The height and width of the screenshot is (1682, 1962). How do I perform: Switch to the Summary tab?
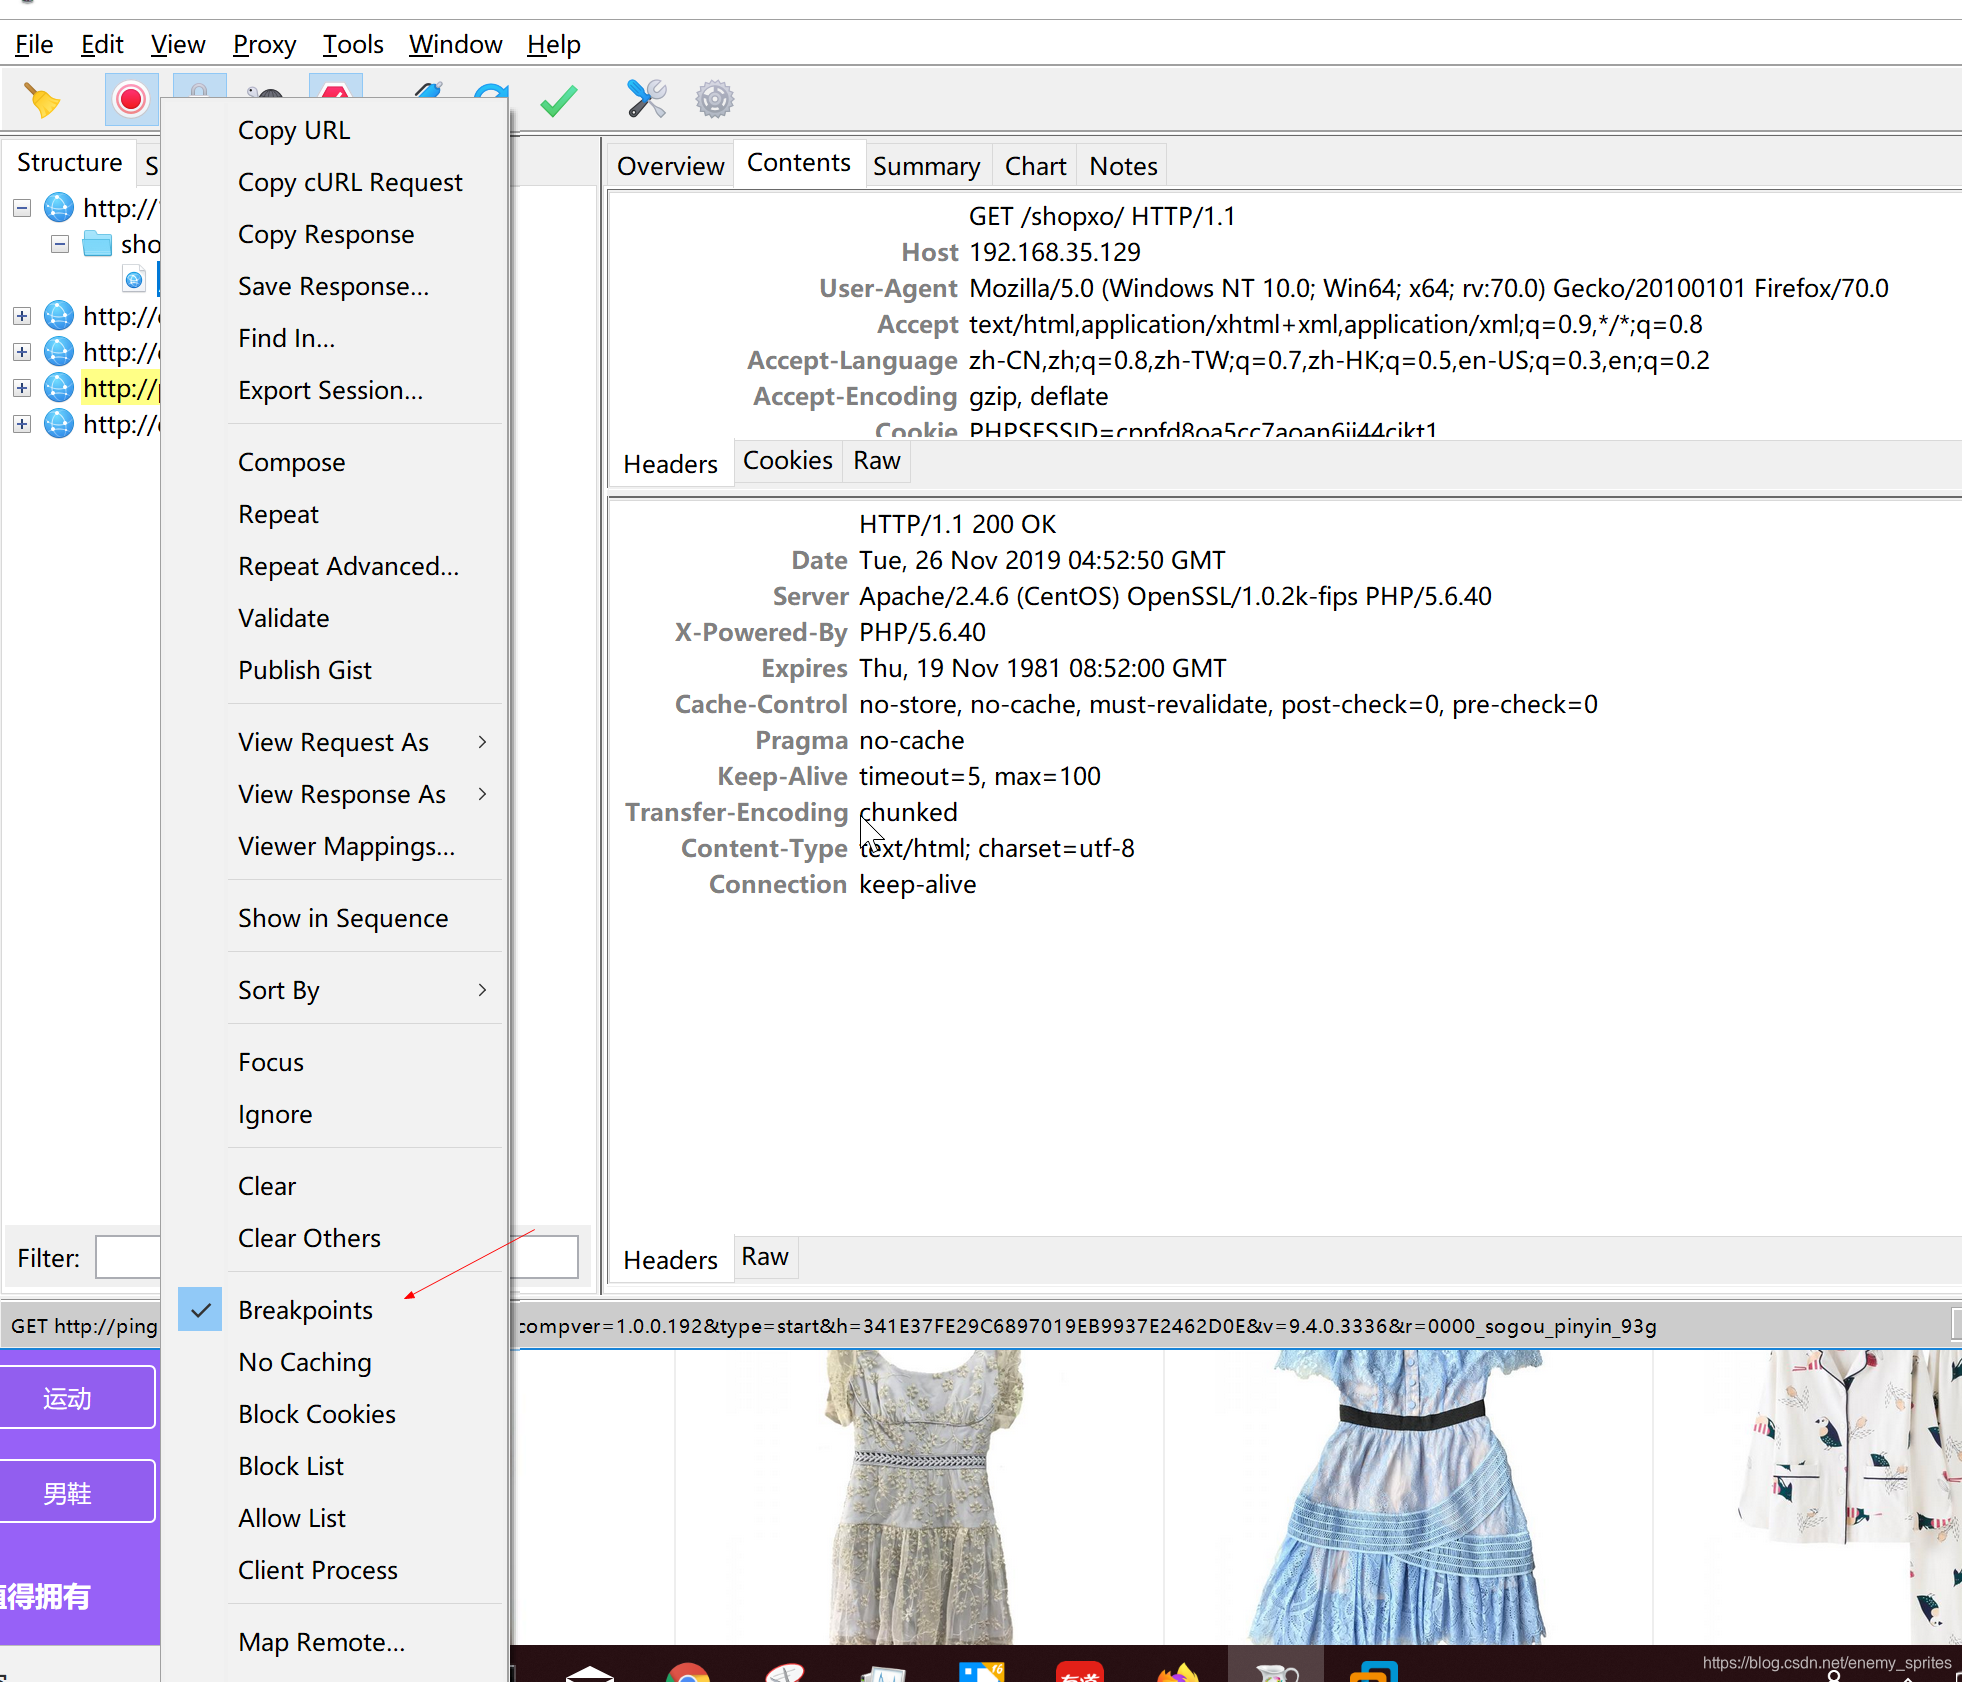point(926,166)
